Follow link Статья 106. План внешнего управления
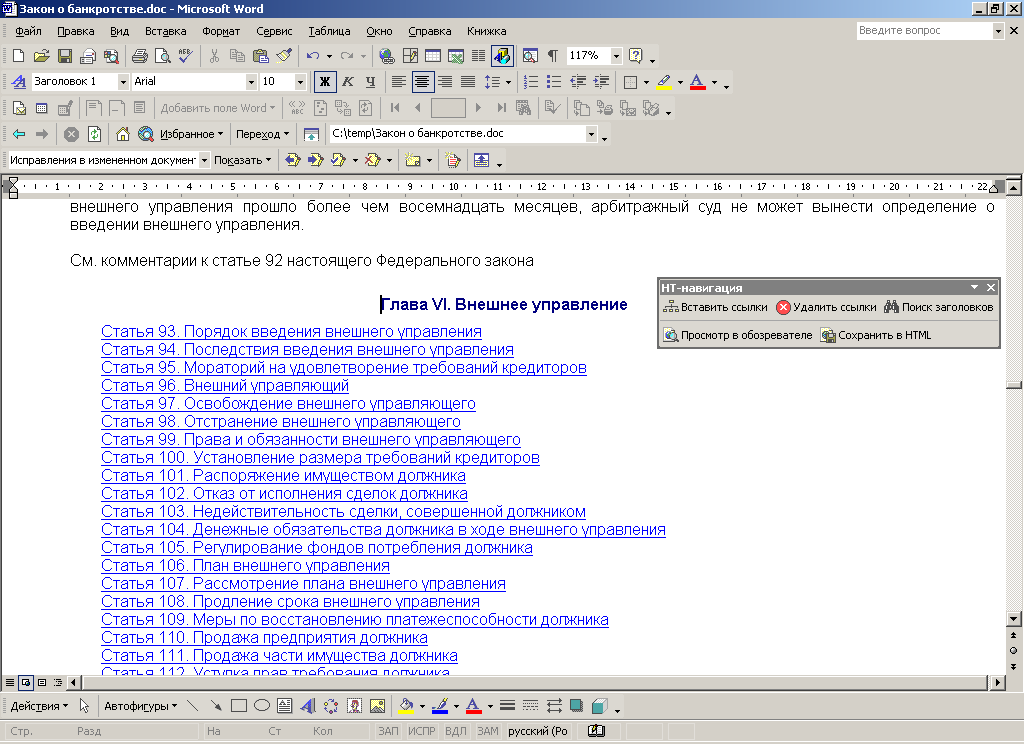 246,566
